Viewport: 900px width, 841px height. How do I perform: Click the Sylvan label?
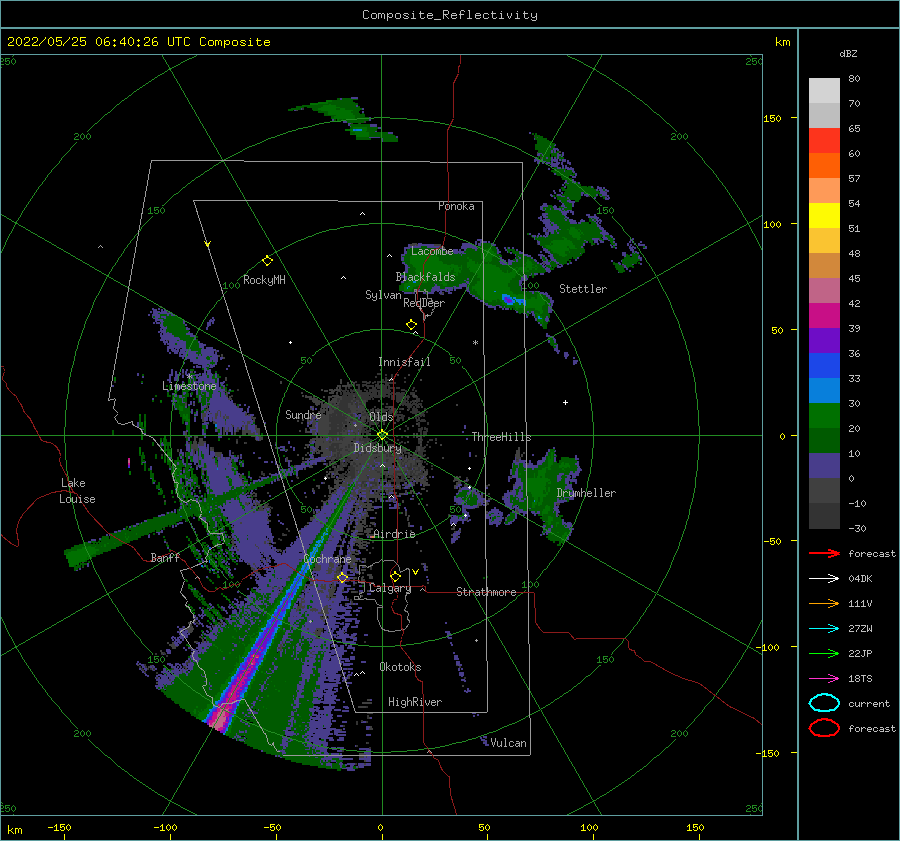(x=383, y=295)
